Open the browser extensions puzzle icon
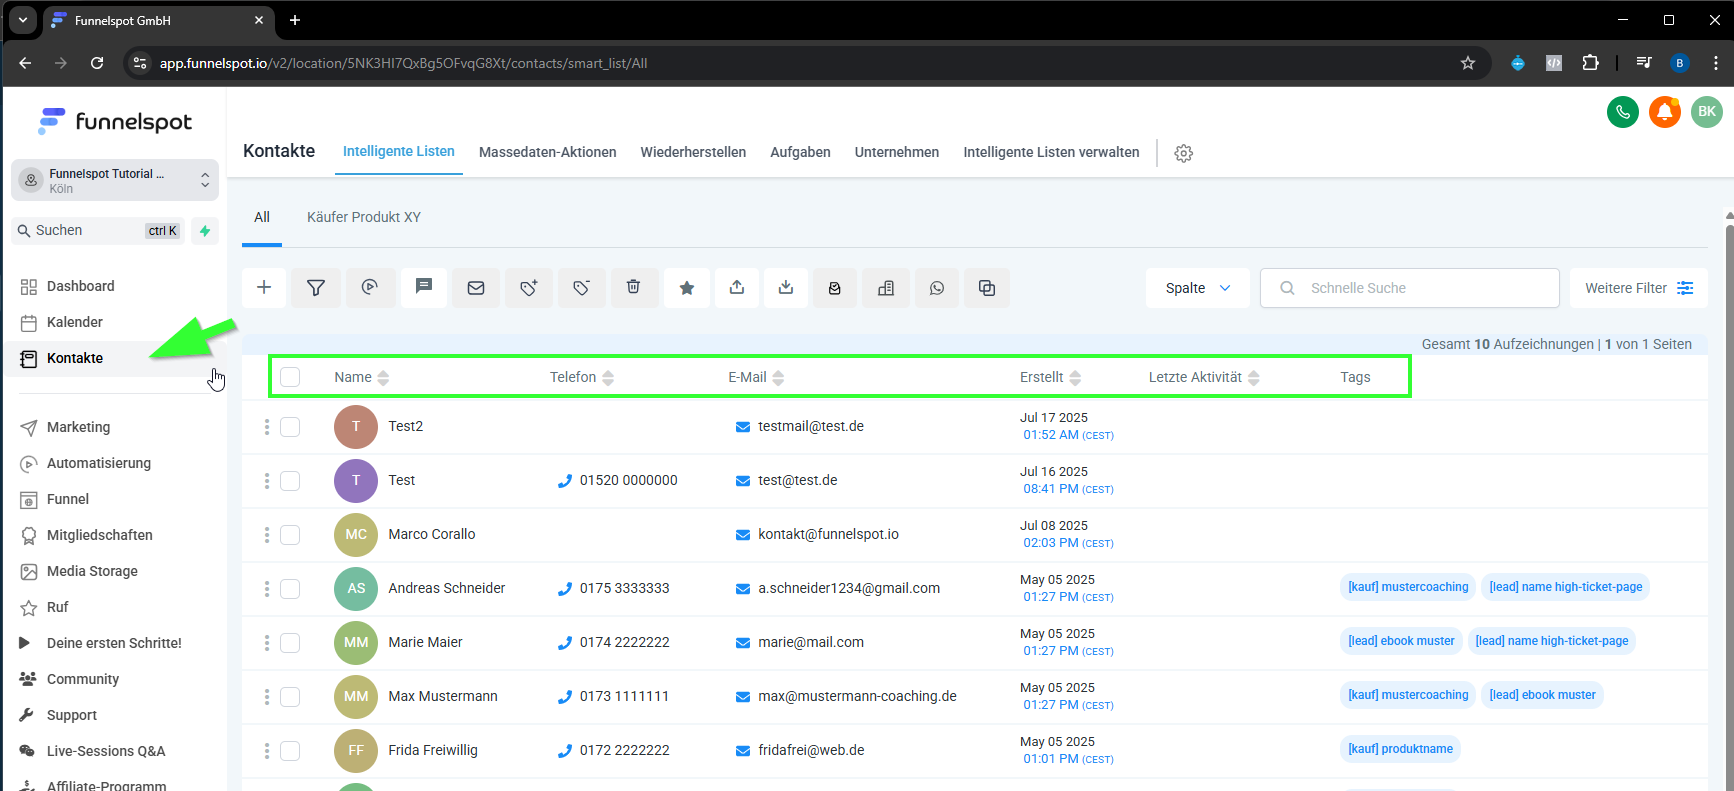The height and width of the screenshot is (791, 1734). click(x=1590, y=63)
